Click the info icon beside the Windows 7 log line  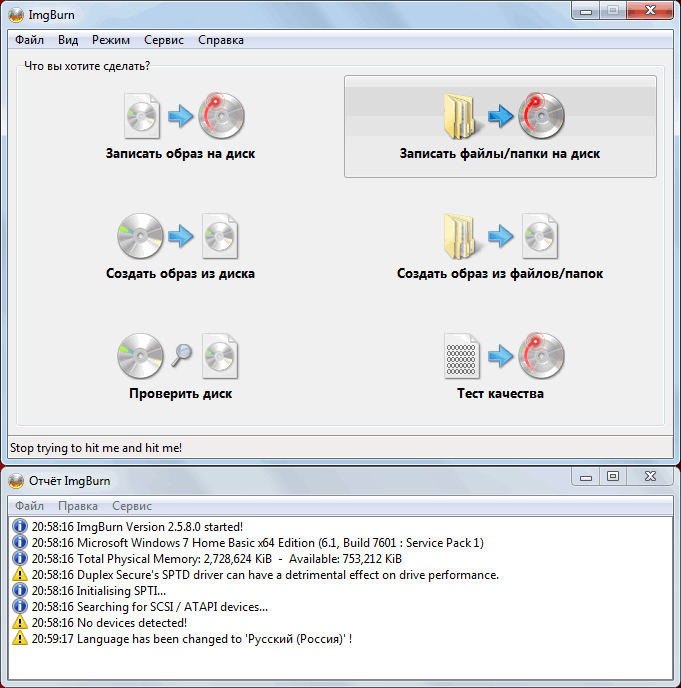20,543
